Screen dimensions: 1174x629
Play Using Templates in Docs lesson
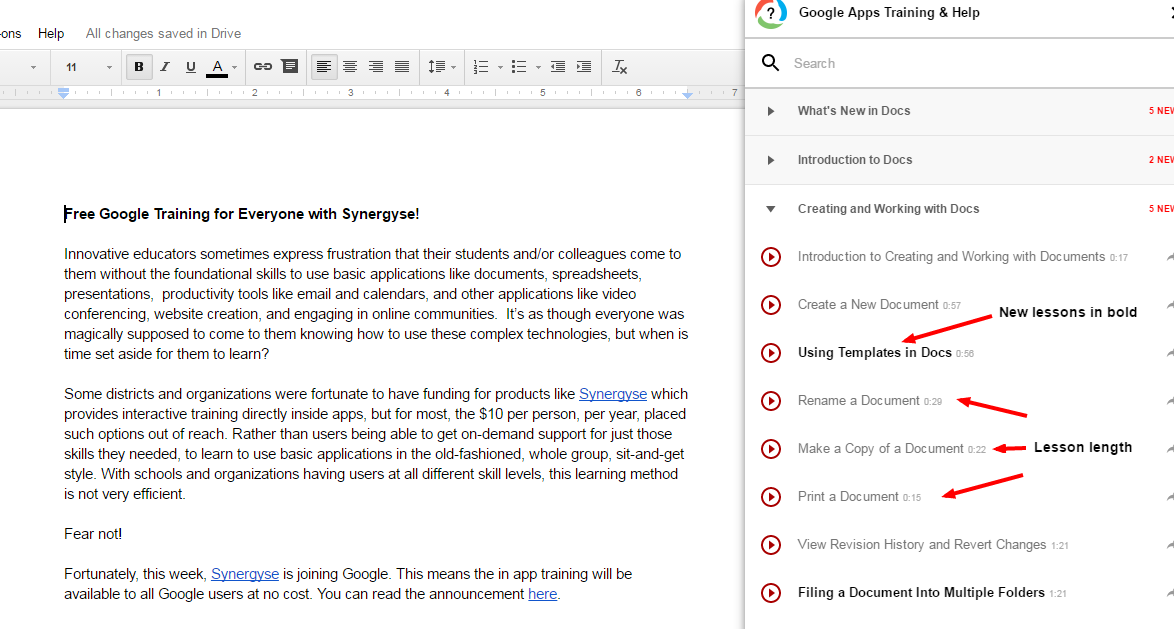tap(770, 353)
